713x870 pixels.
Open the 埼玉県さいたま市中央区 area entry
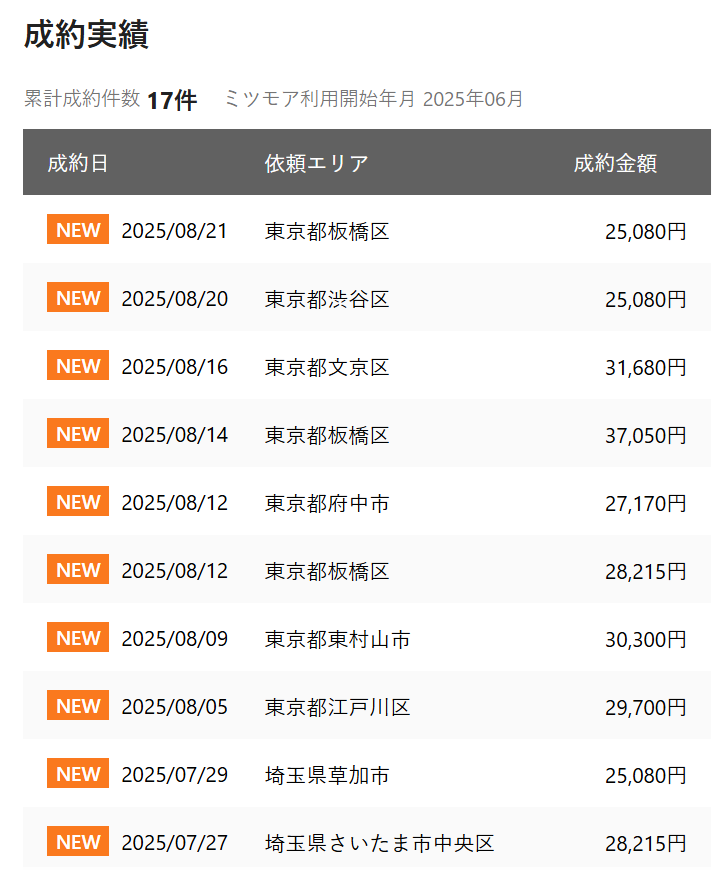tap(379, 843)
